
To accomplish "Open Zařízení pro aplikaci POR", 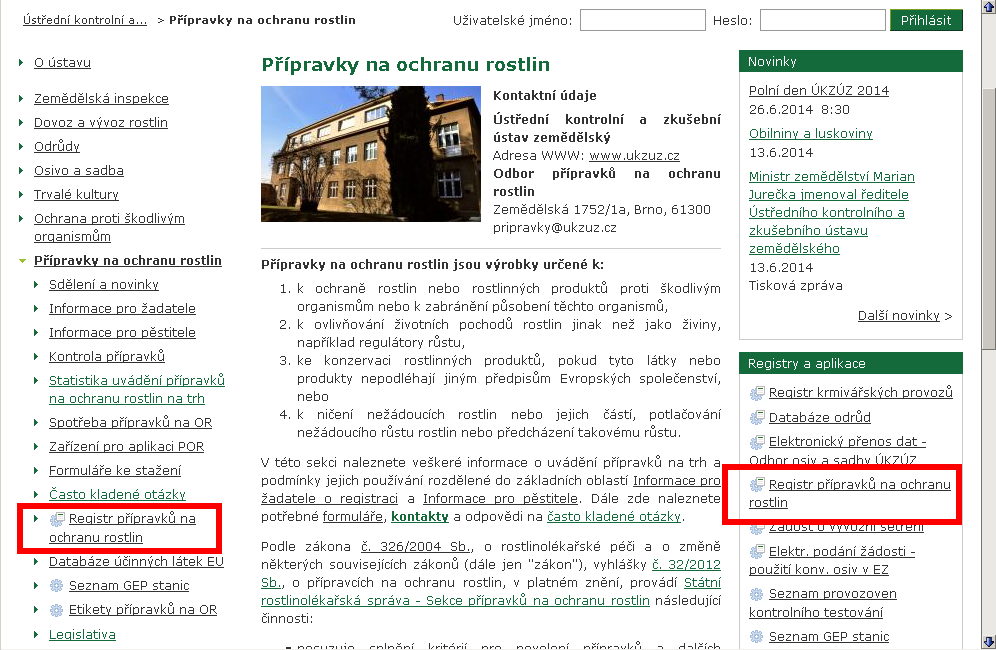I will click(x=126, y=447).
